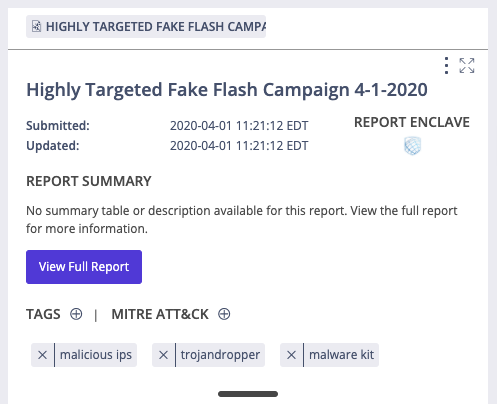Click the report title heading

[x=227, y=90]
